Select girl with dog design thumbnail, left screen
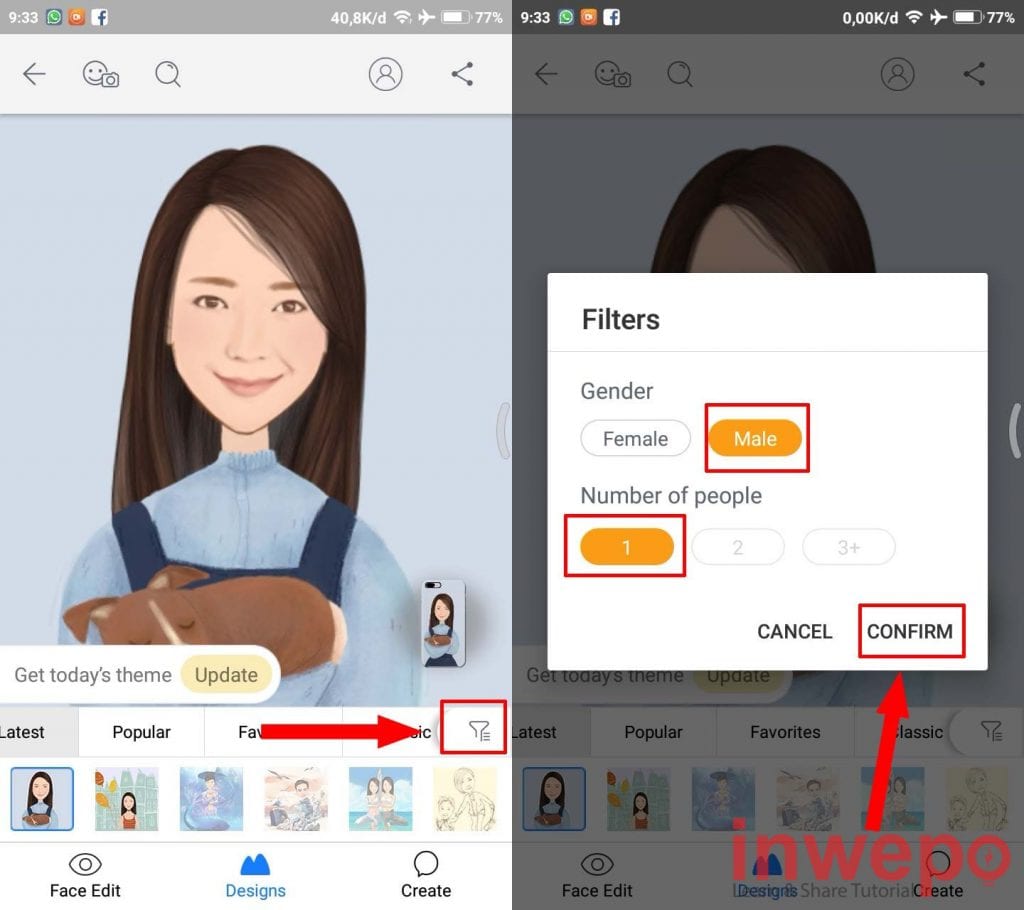 pyautogui.click(x=42, y=799)
